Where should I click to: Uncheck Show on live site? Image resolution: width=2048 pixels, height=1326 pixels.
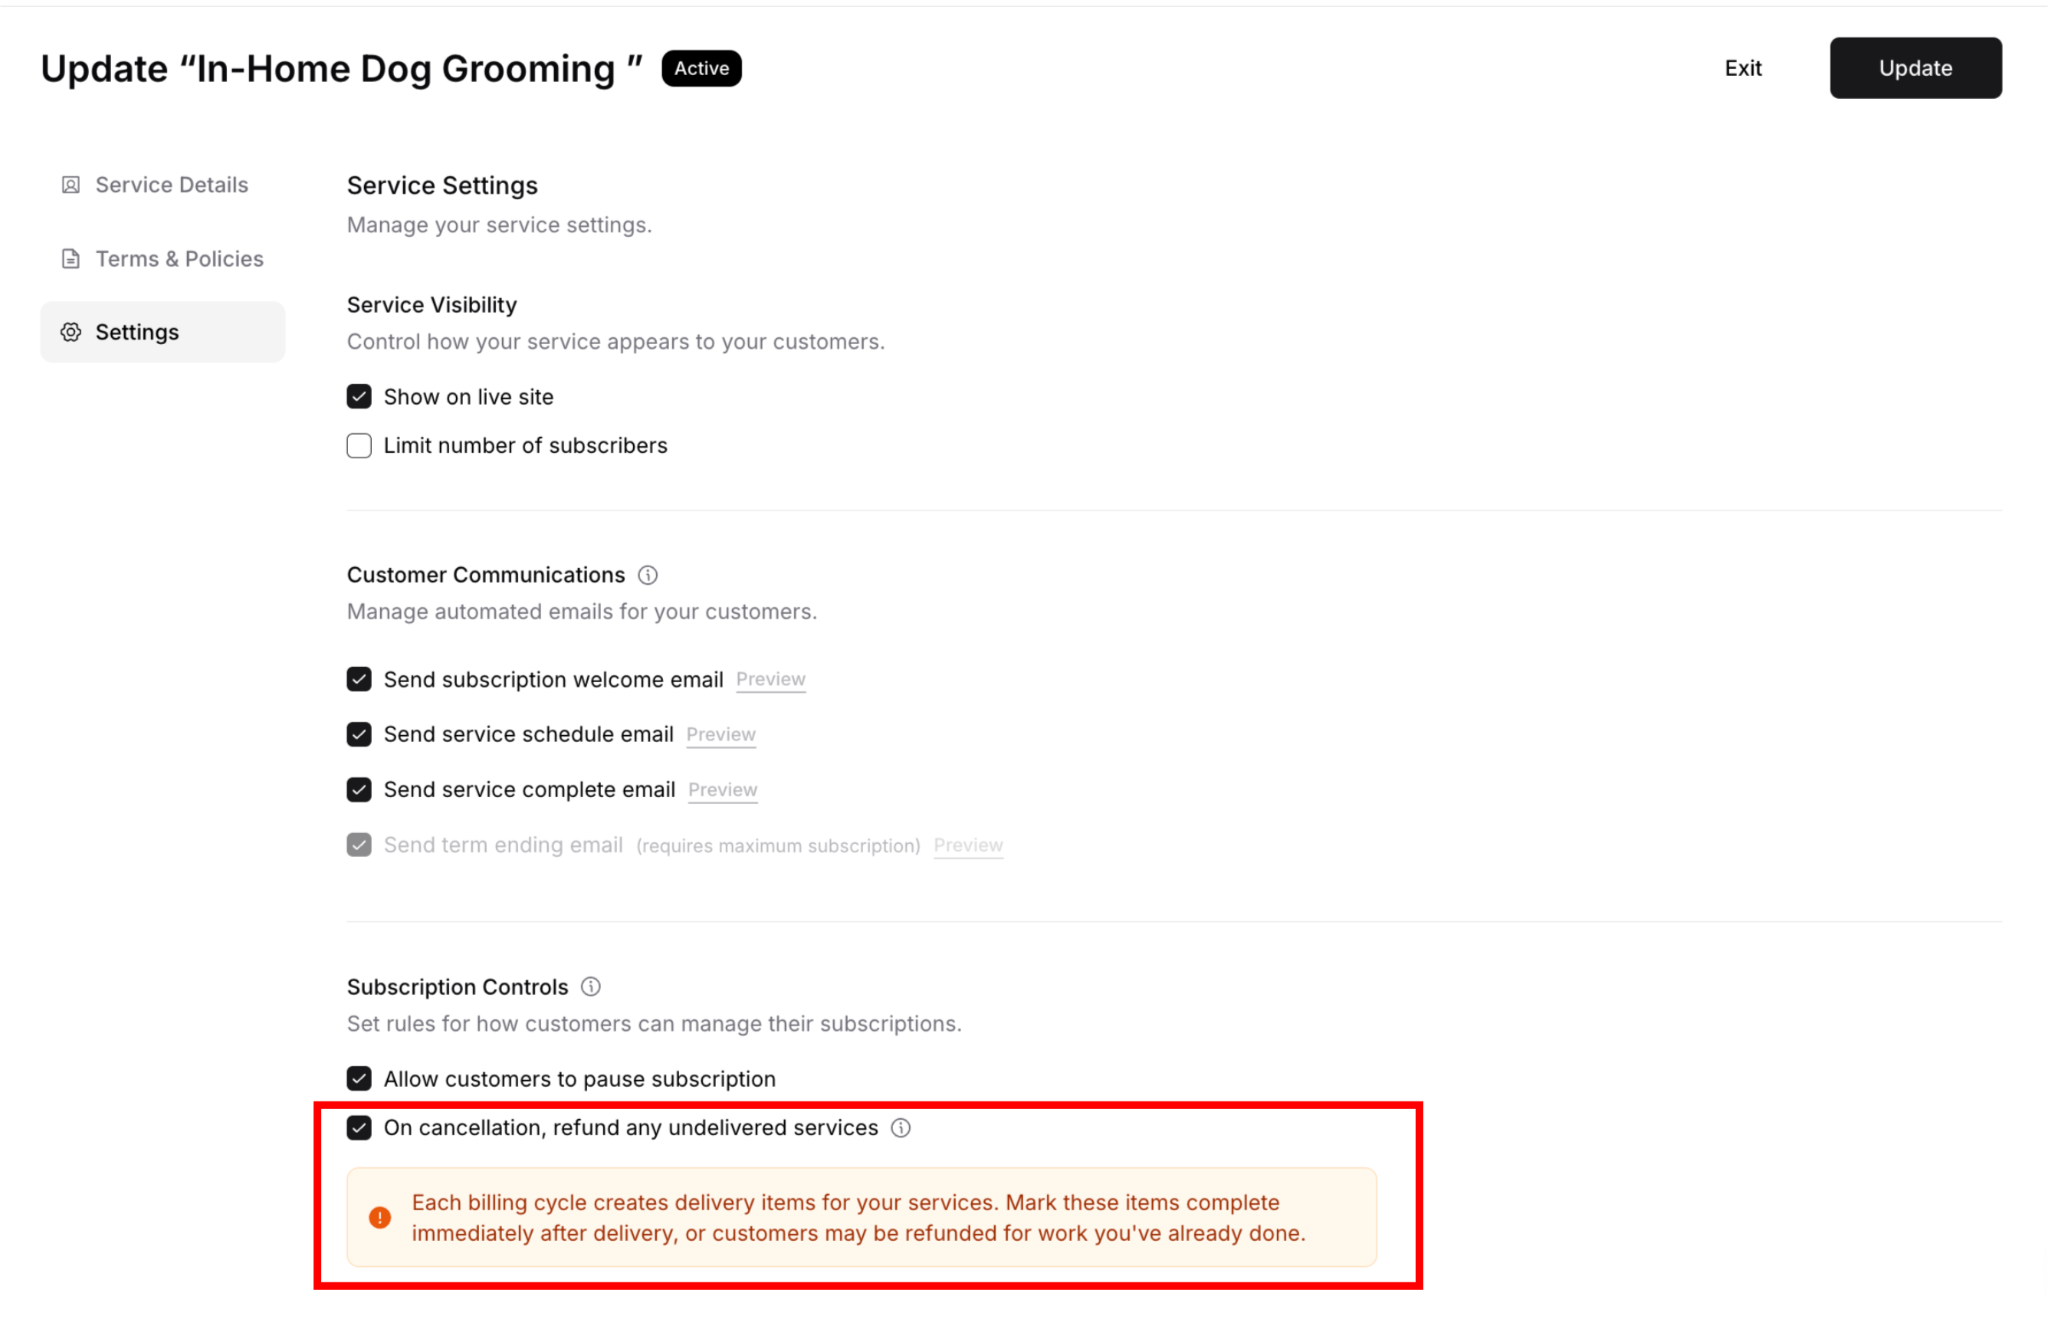(x=359, y=397)
